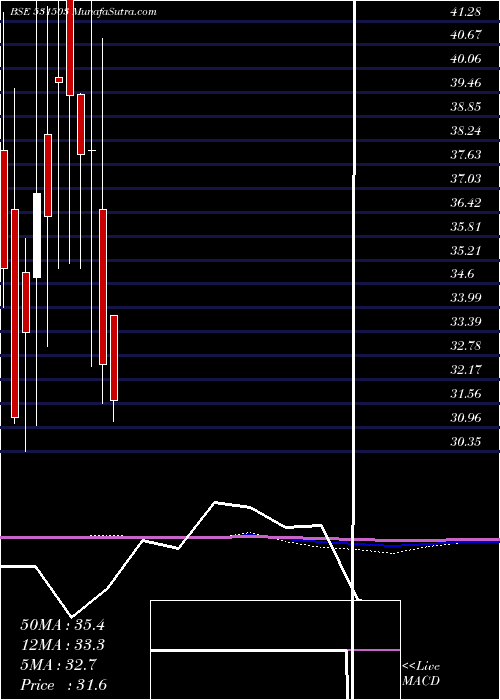Screen dimensions: 500x700
Task: Click the 30.96 price axis label
Action: (465, 418)
